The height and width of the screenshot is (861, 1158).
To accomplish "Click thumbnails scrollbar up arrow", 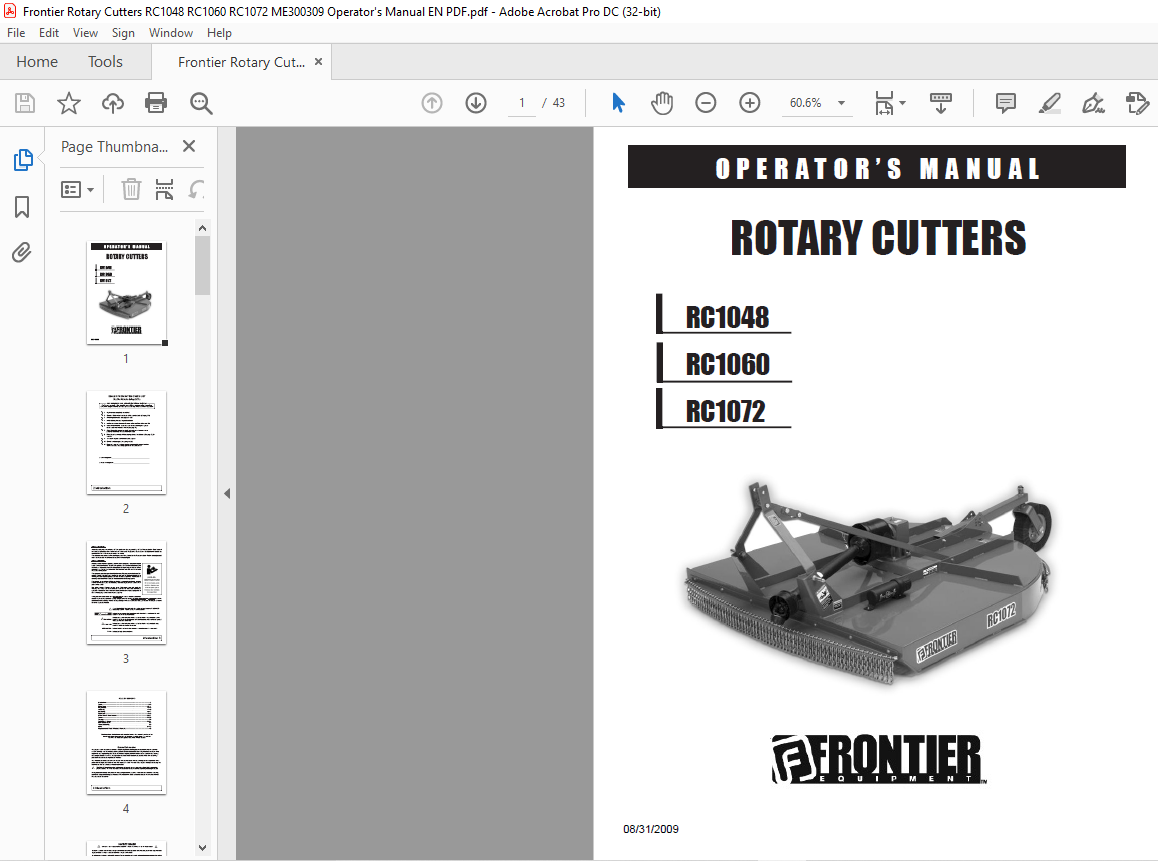I will click(x=202, y=228).
